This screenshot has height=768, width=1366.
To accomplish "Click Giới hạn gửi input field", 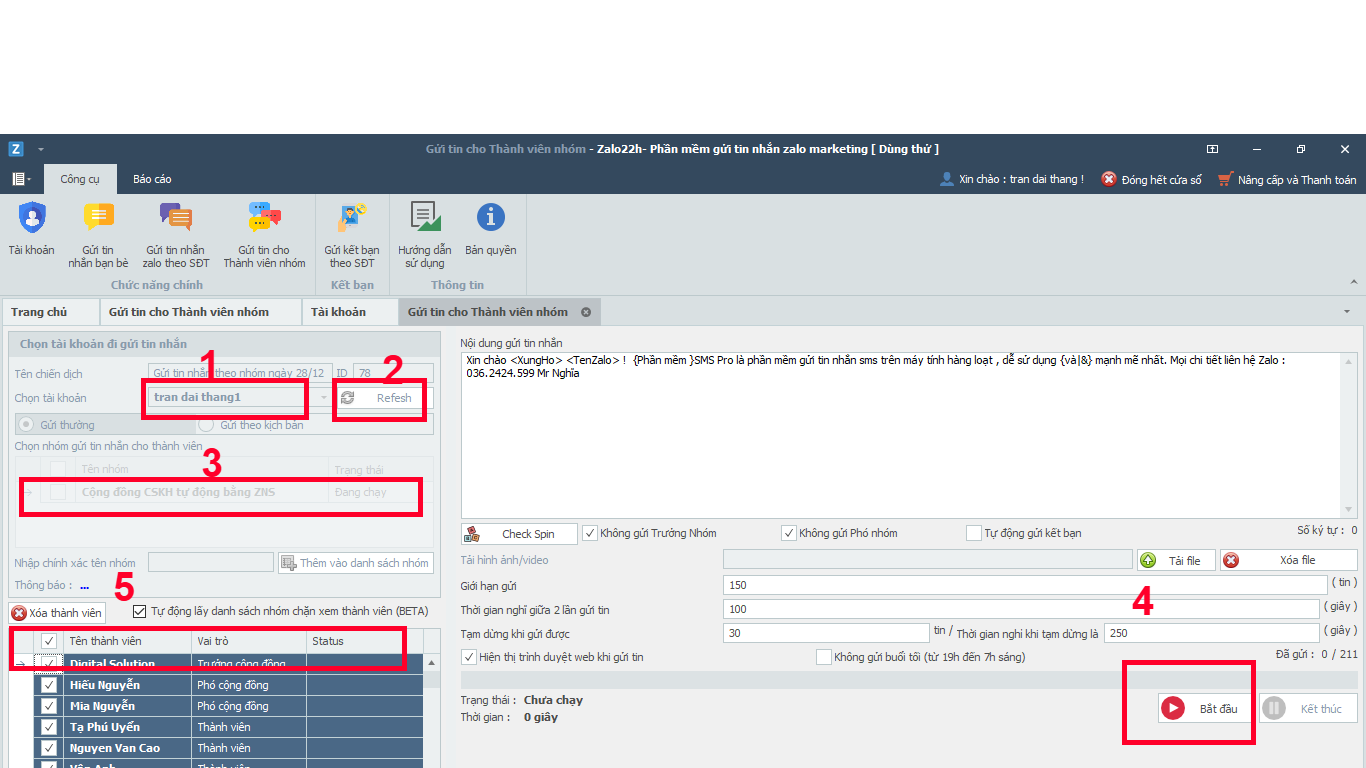I will (1025, 585).
